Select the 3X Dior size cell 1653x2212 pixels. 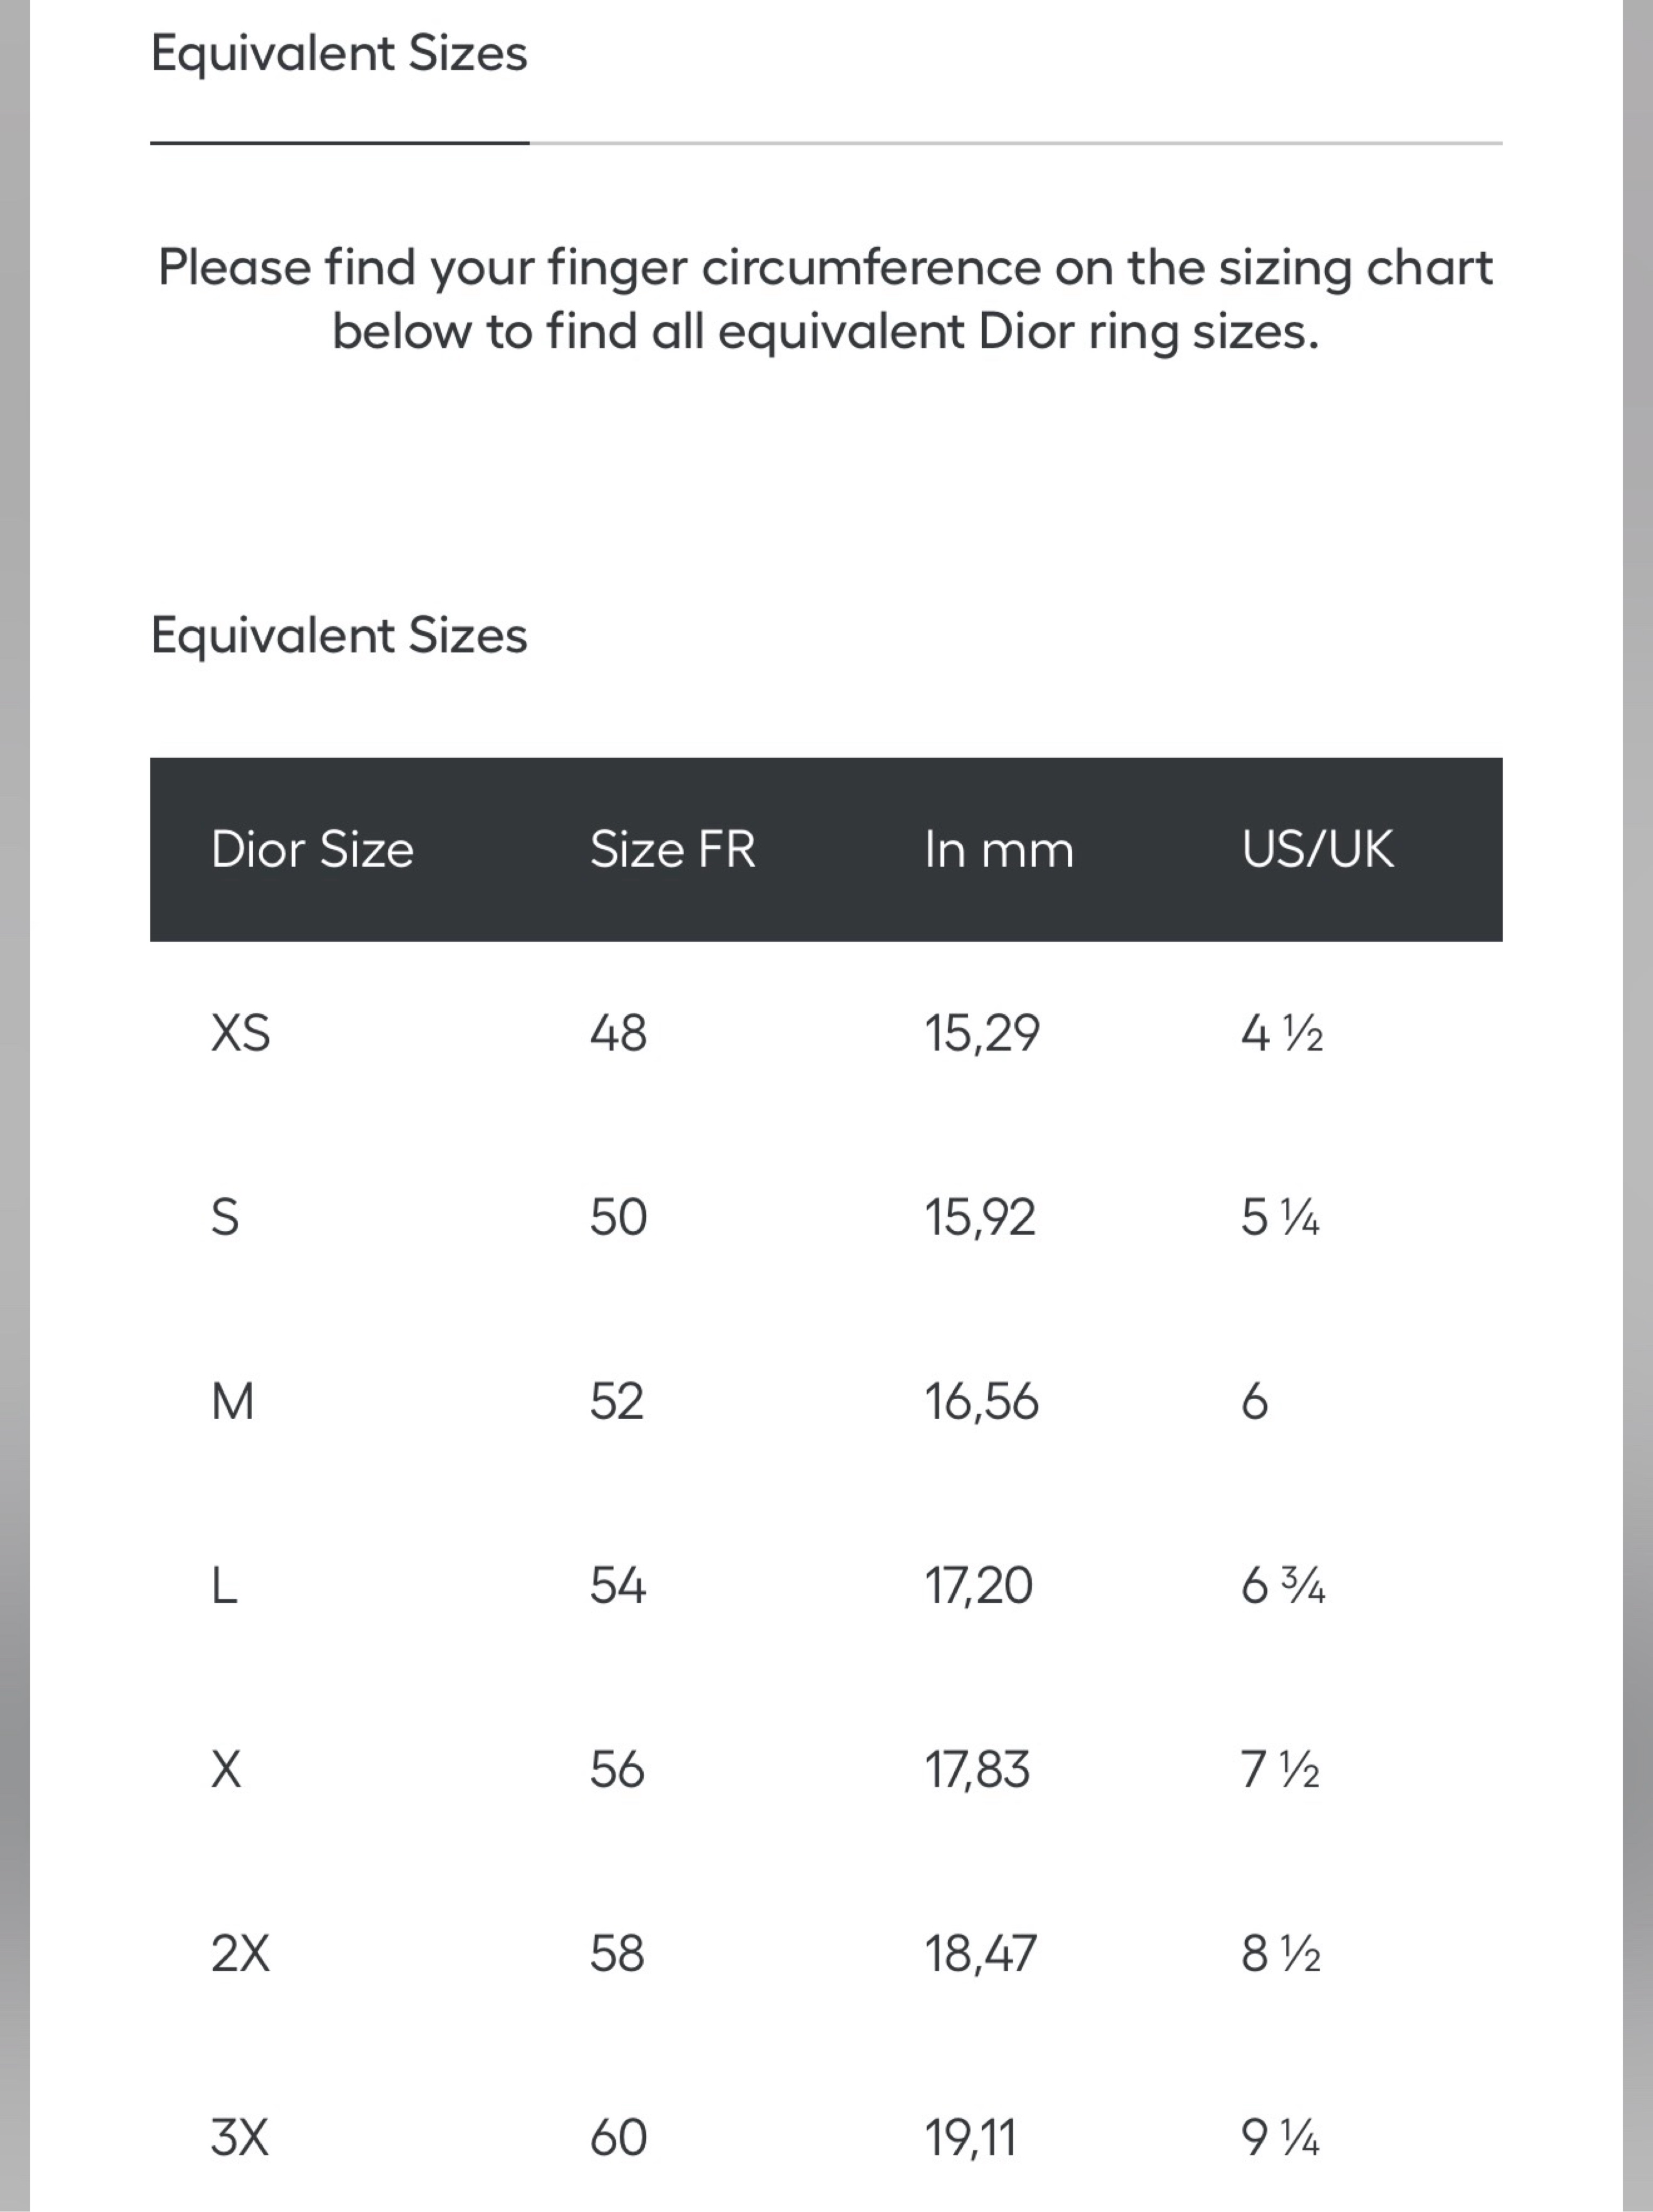tap(240, 2137)
